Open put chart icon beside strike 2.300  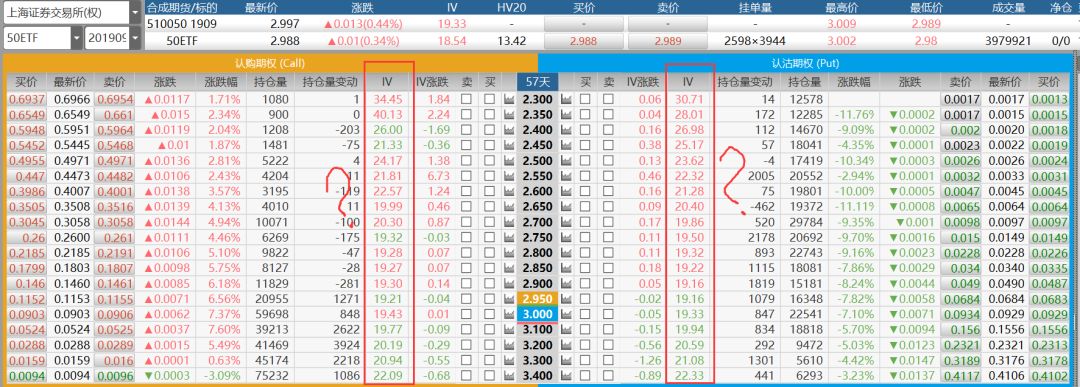[x=567, y=100]
